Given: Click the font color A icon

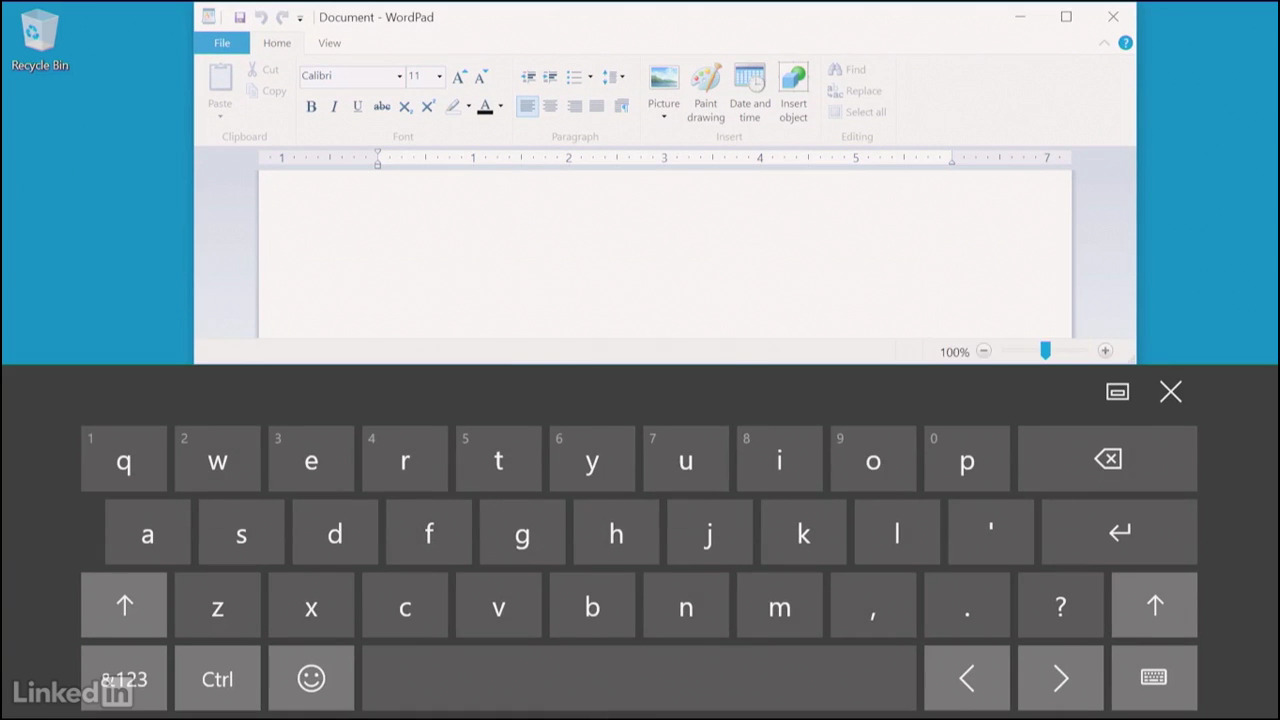Looking at the screenshot, I should (485, 106).
